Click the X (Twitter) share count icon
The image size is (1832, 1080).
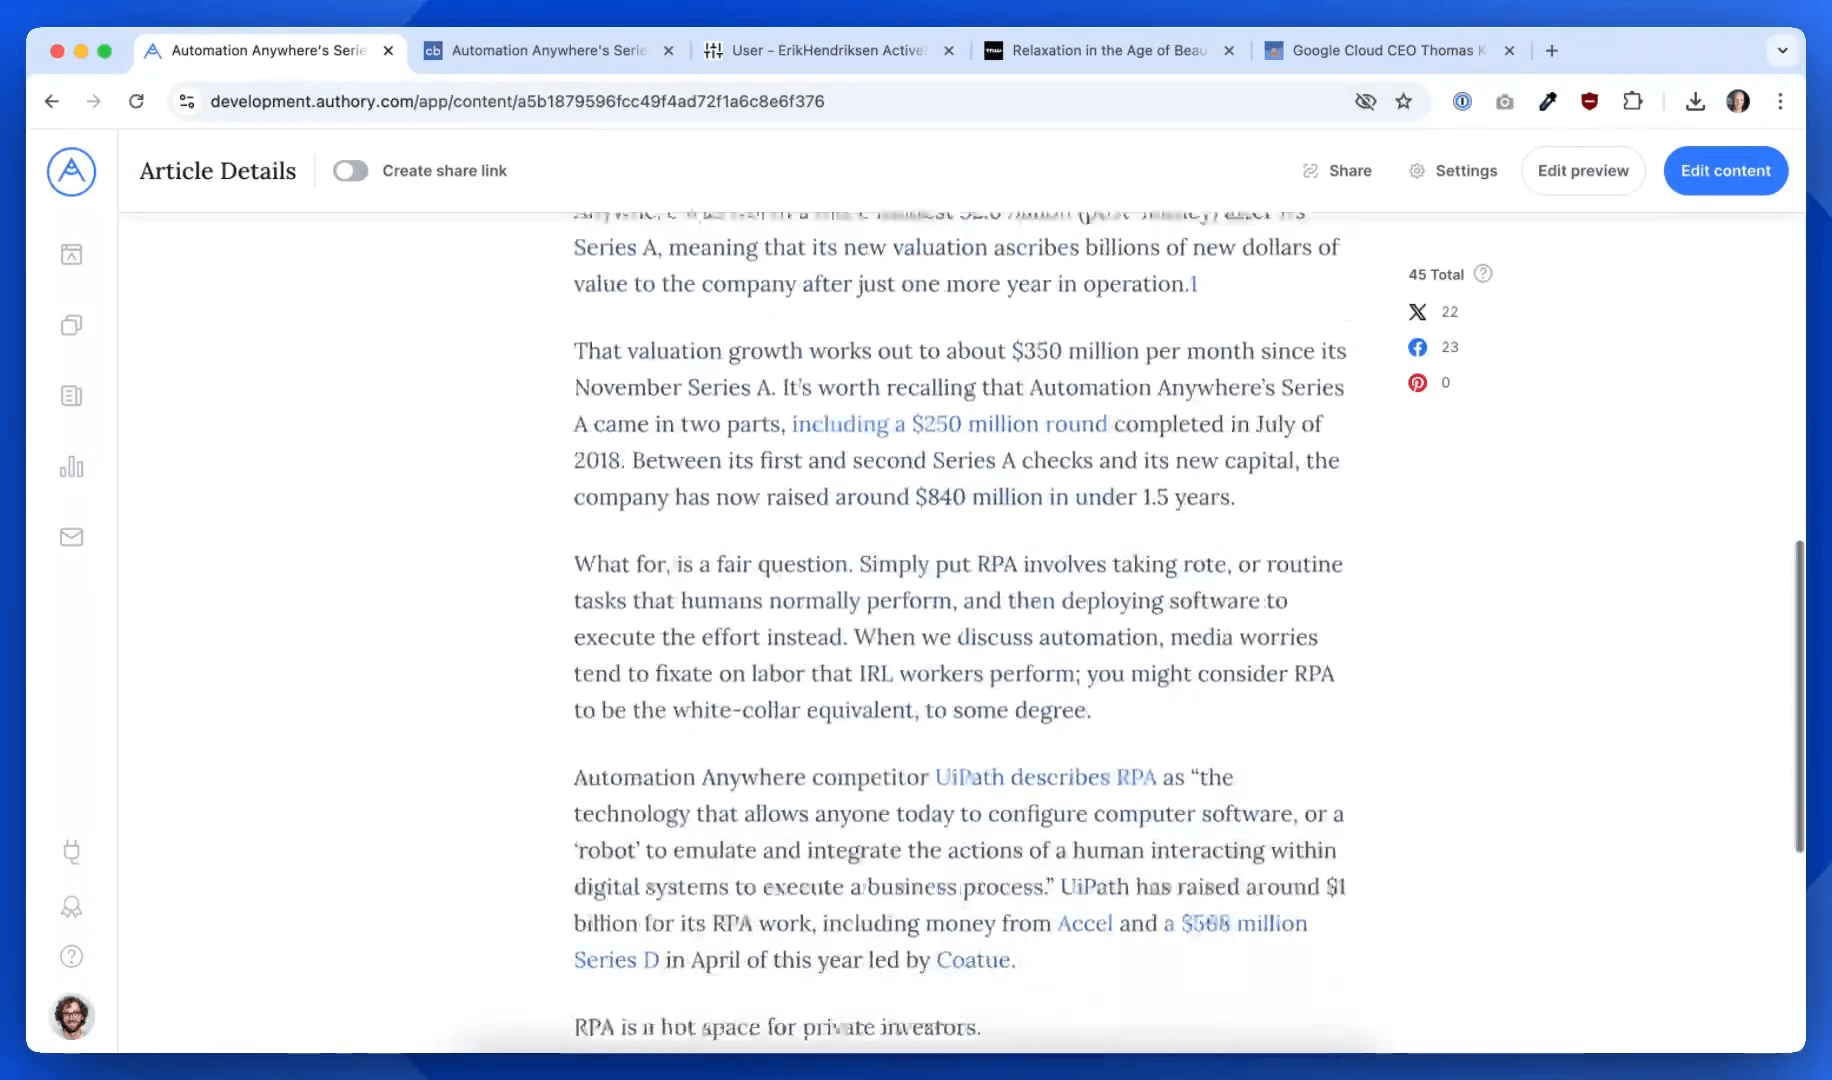pos(1417,312)
